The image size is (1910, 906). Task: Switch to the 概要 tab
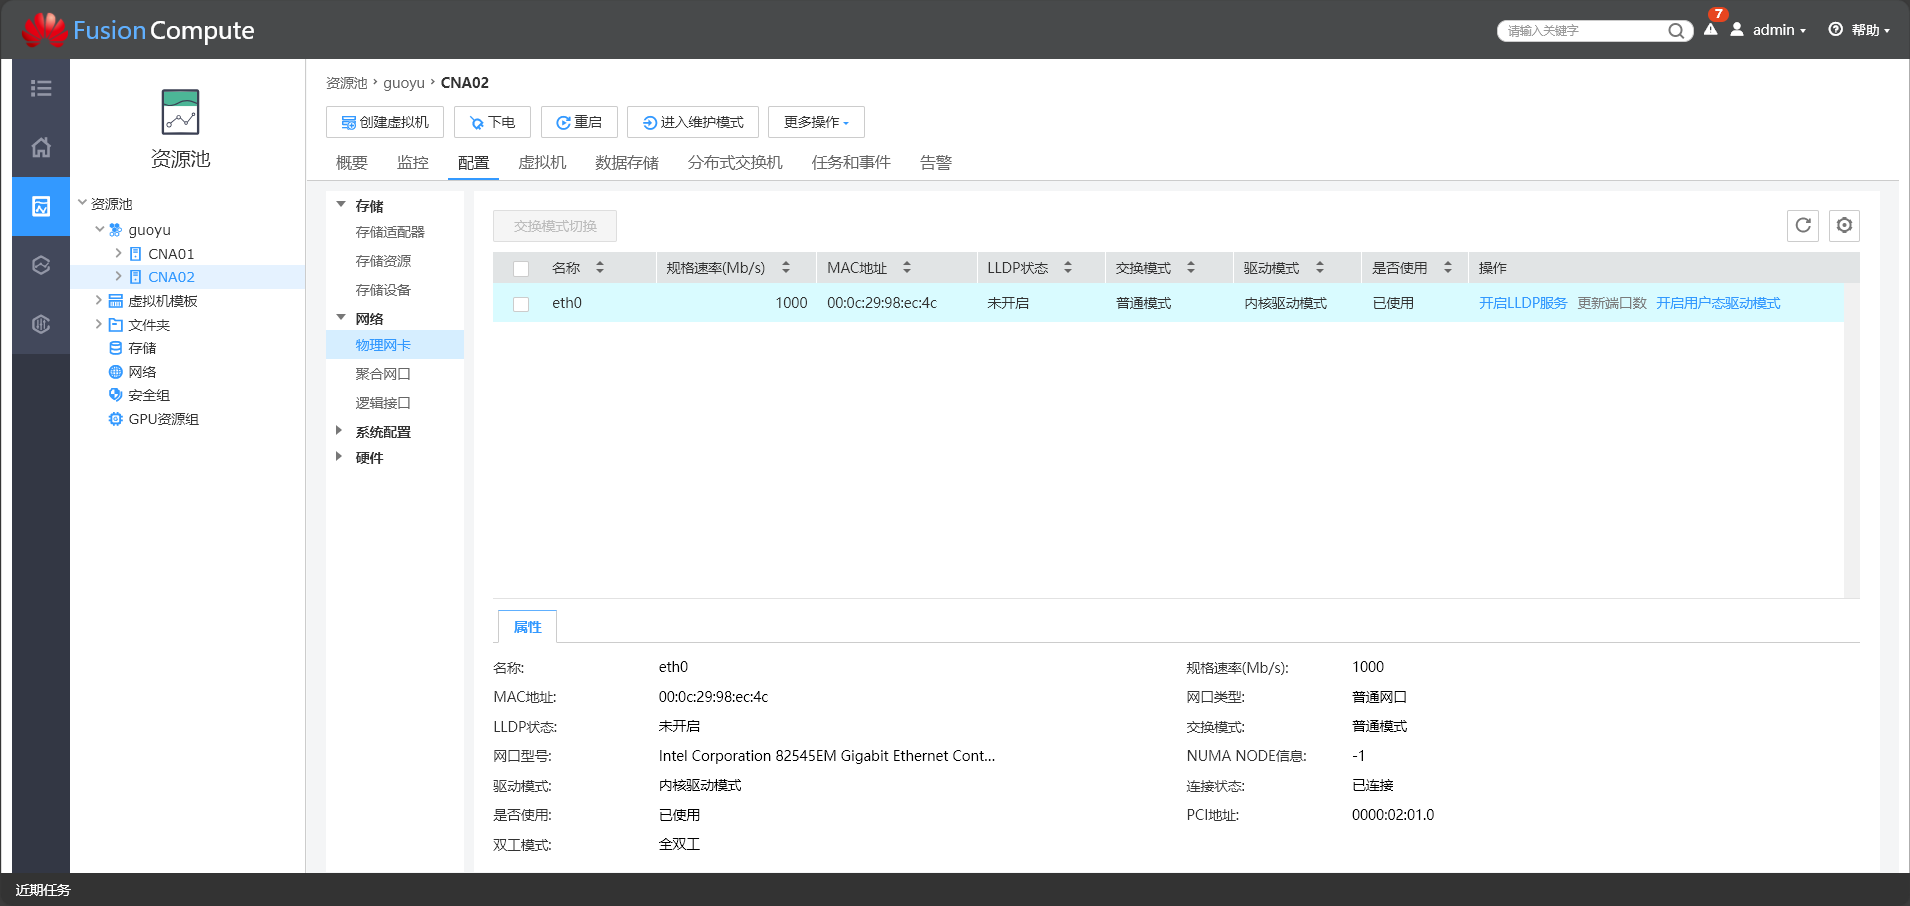click(x=352, y=162)
